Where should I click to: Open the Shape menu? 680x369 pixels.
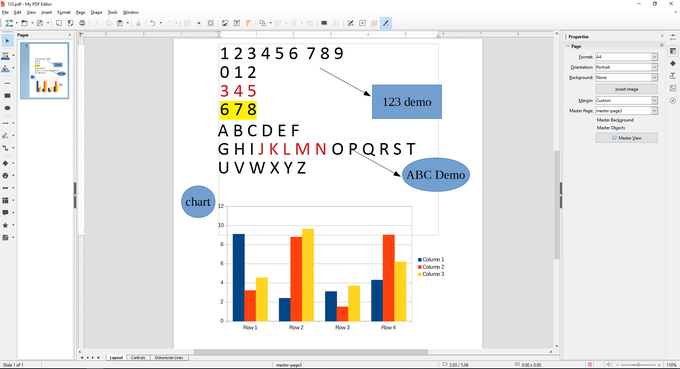tap(96, 13)
